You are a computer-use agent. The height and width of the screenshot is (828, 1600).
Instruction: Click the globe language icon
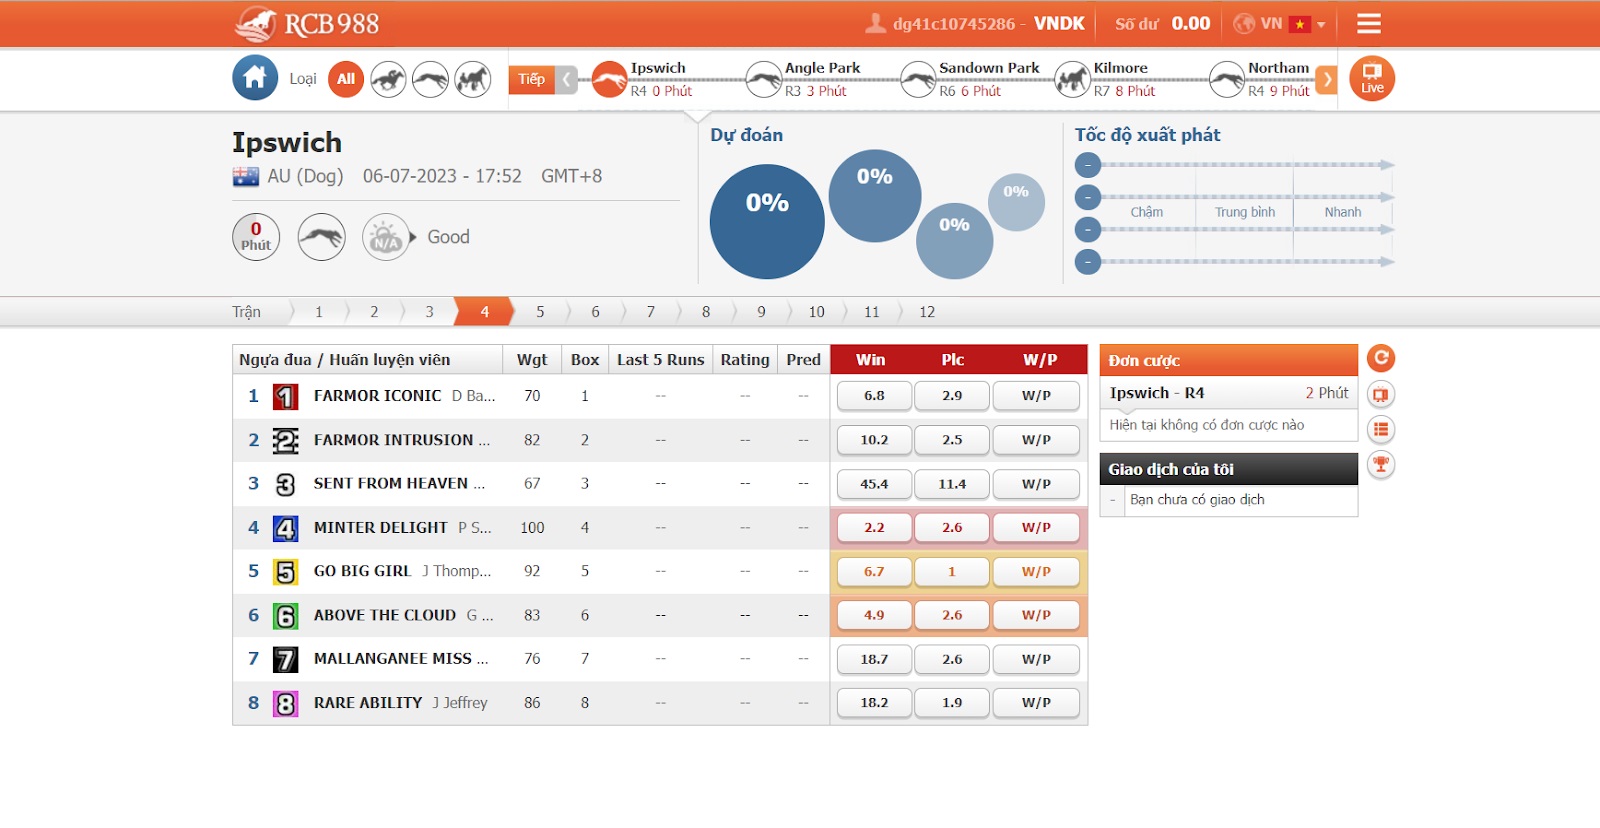point(1244,24)
